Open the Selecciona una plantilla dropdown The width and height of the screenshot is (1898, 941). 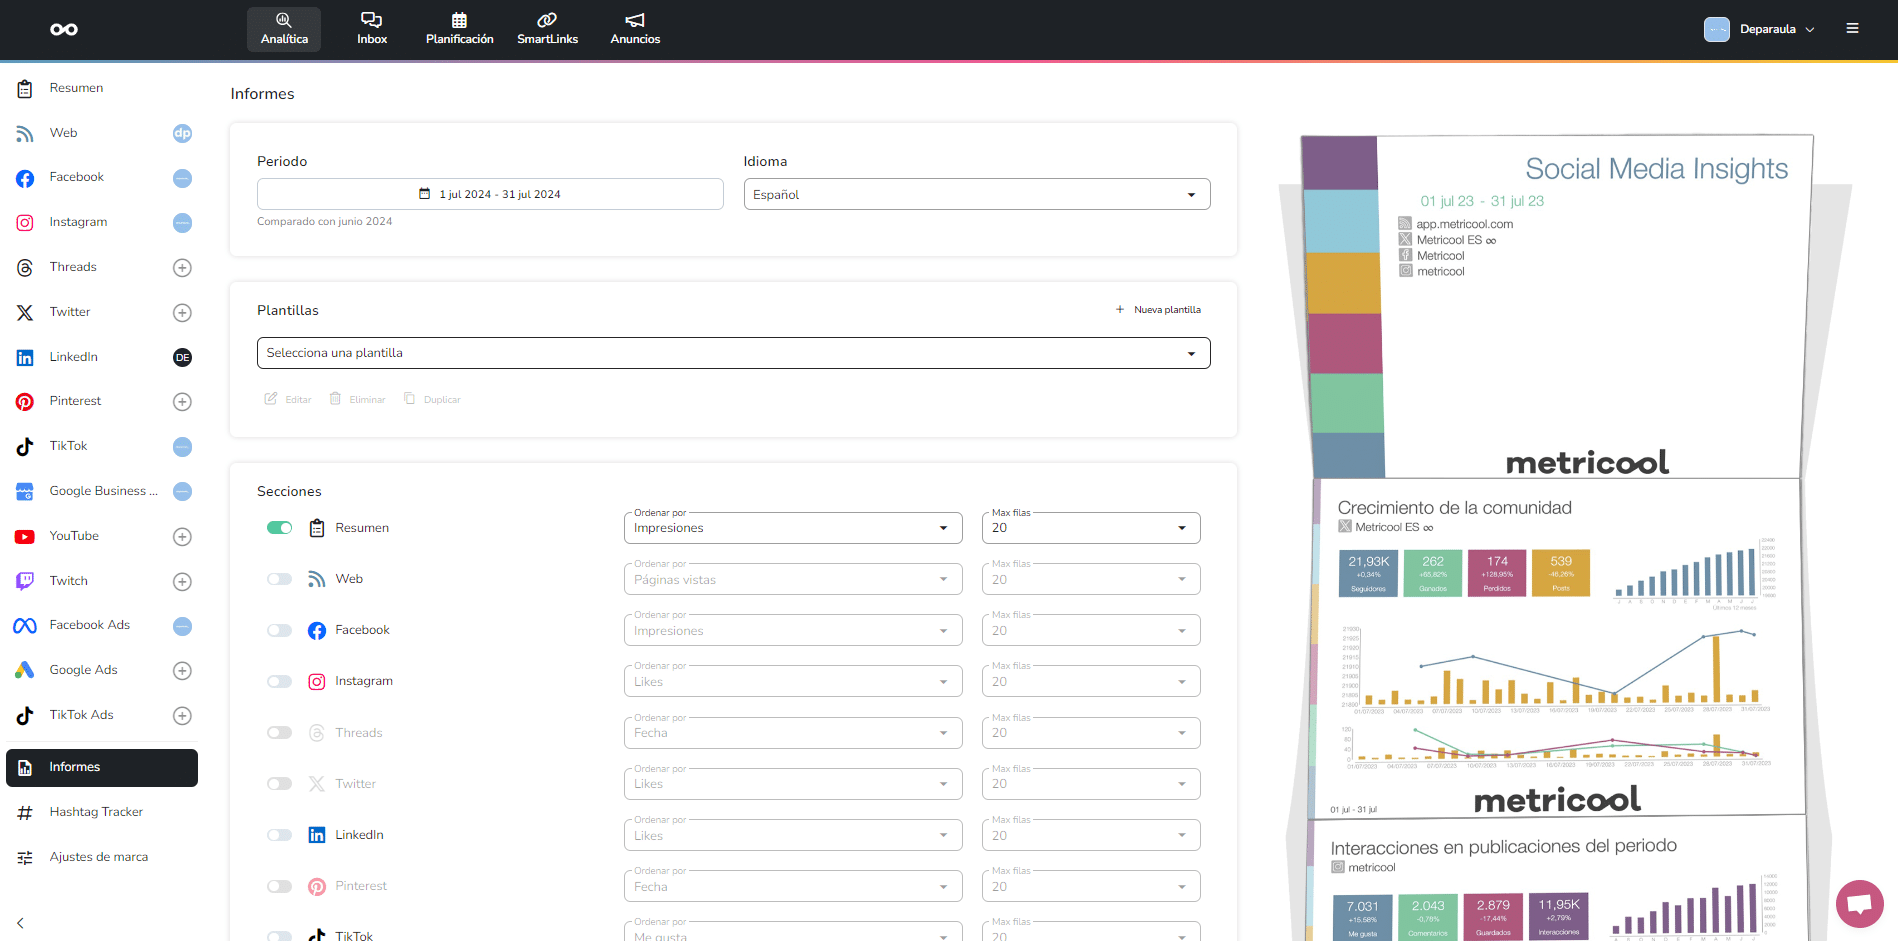pos(733,353)
